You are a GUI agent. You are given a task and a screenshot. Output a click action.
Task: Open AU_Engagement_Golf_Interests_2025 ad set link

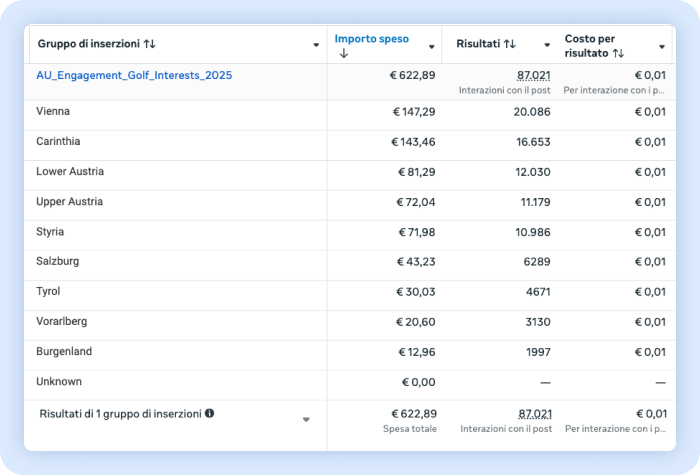134,76
